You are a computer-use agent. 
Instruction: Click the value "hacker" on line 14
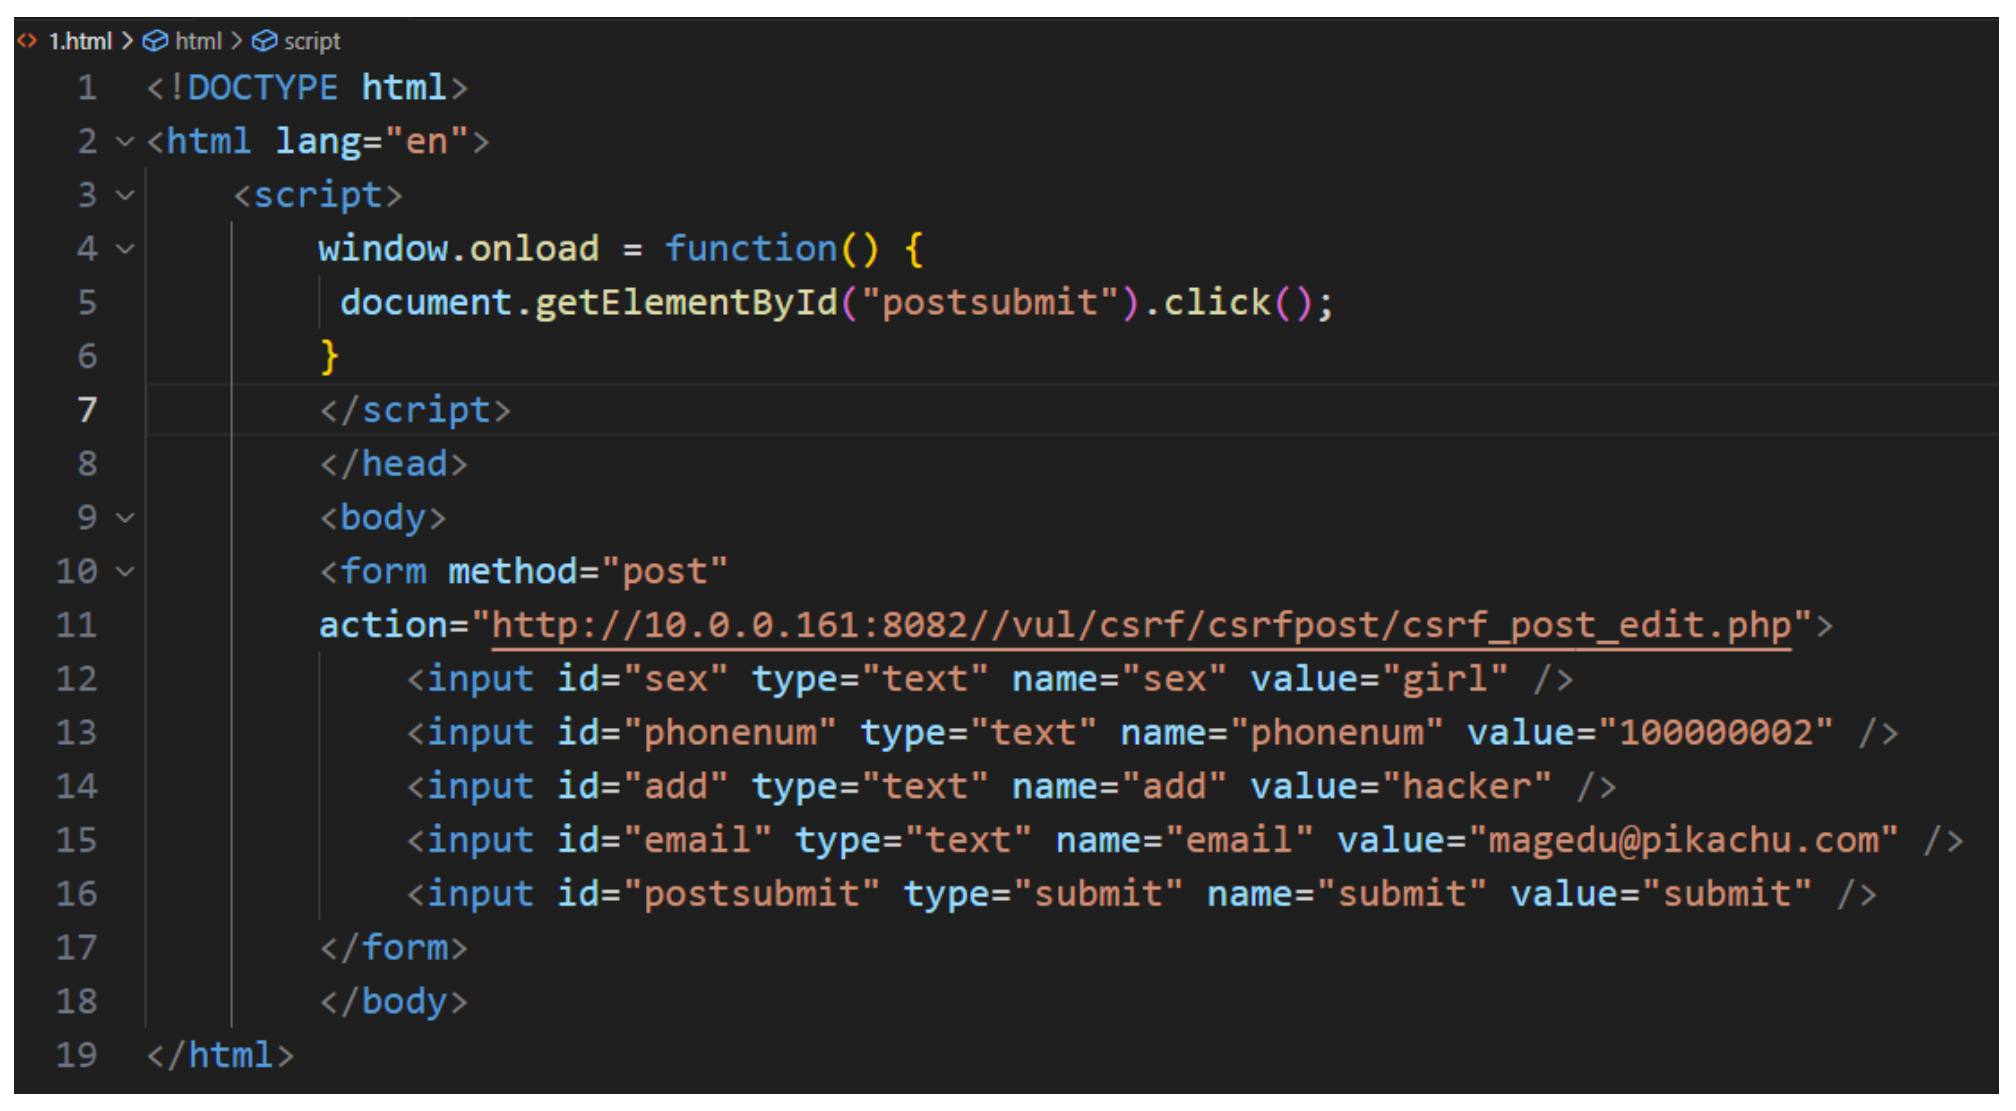1465,787
